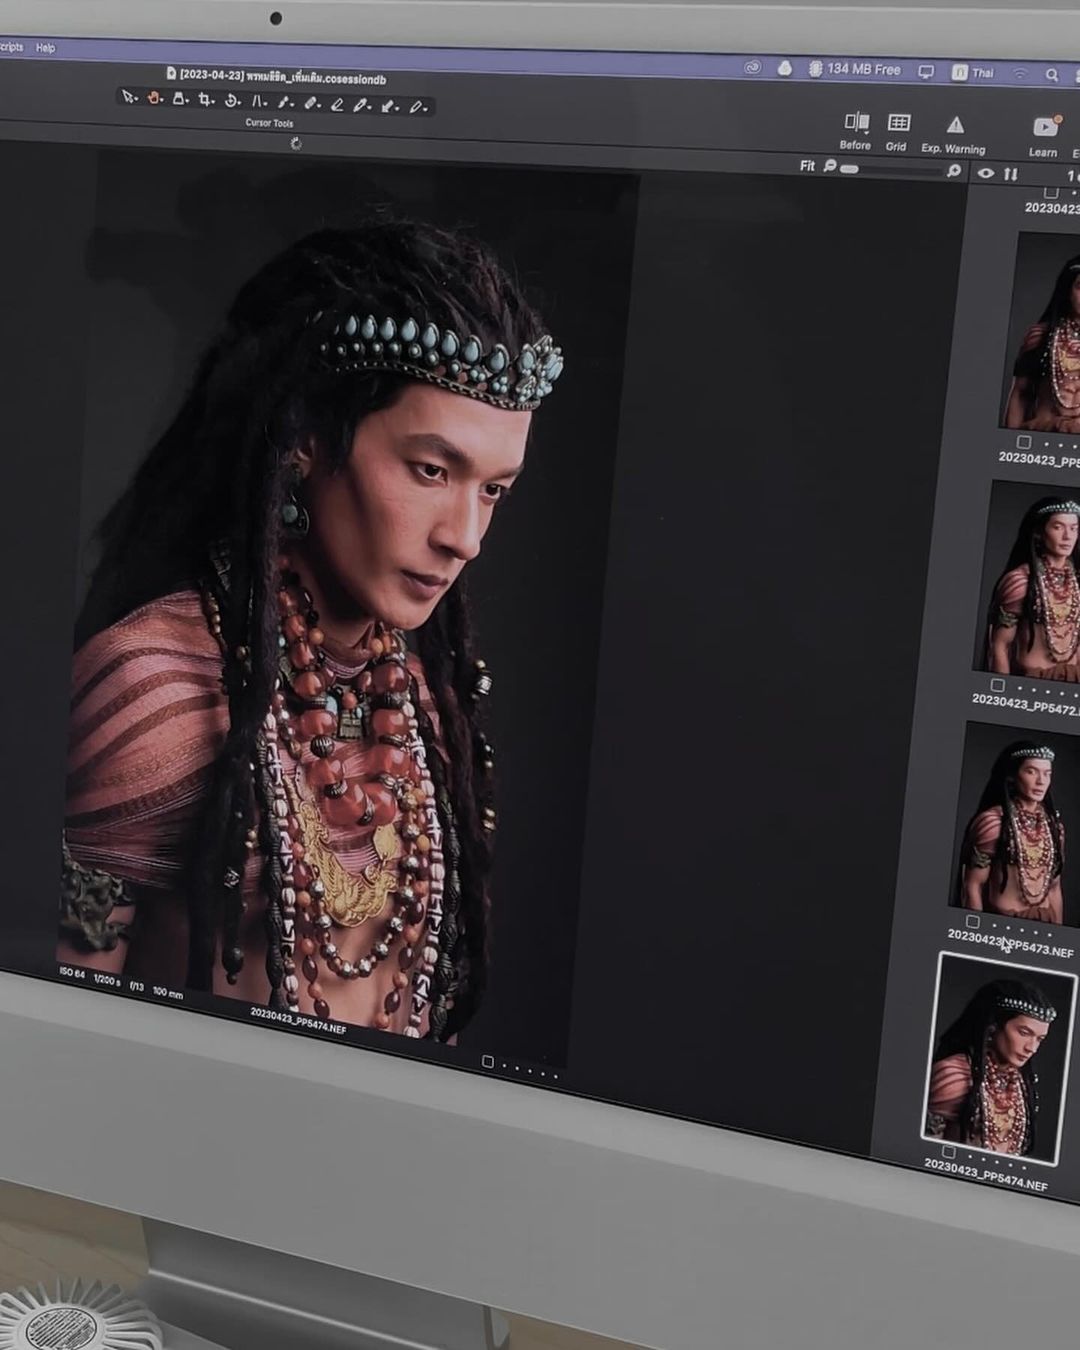This screenshot has width=1080, height=1350.
Task: Select the topmost portrait thumbnail in the browser
Action: point(1042,332)
